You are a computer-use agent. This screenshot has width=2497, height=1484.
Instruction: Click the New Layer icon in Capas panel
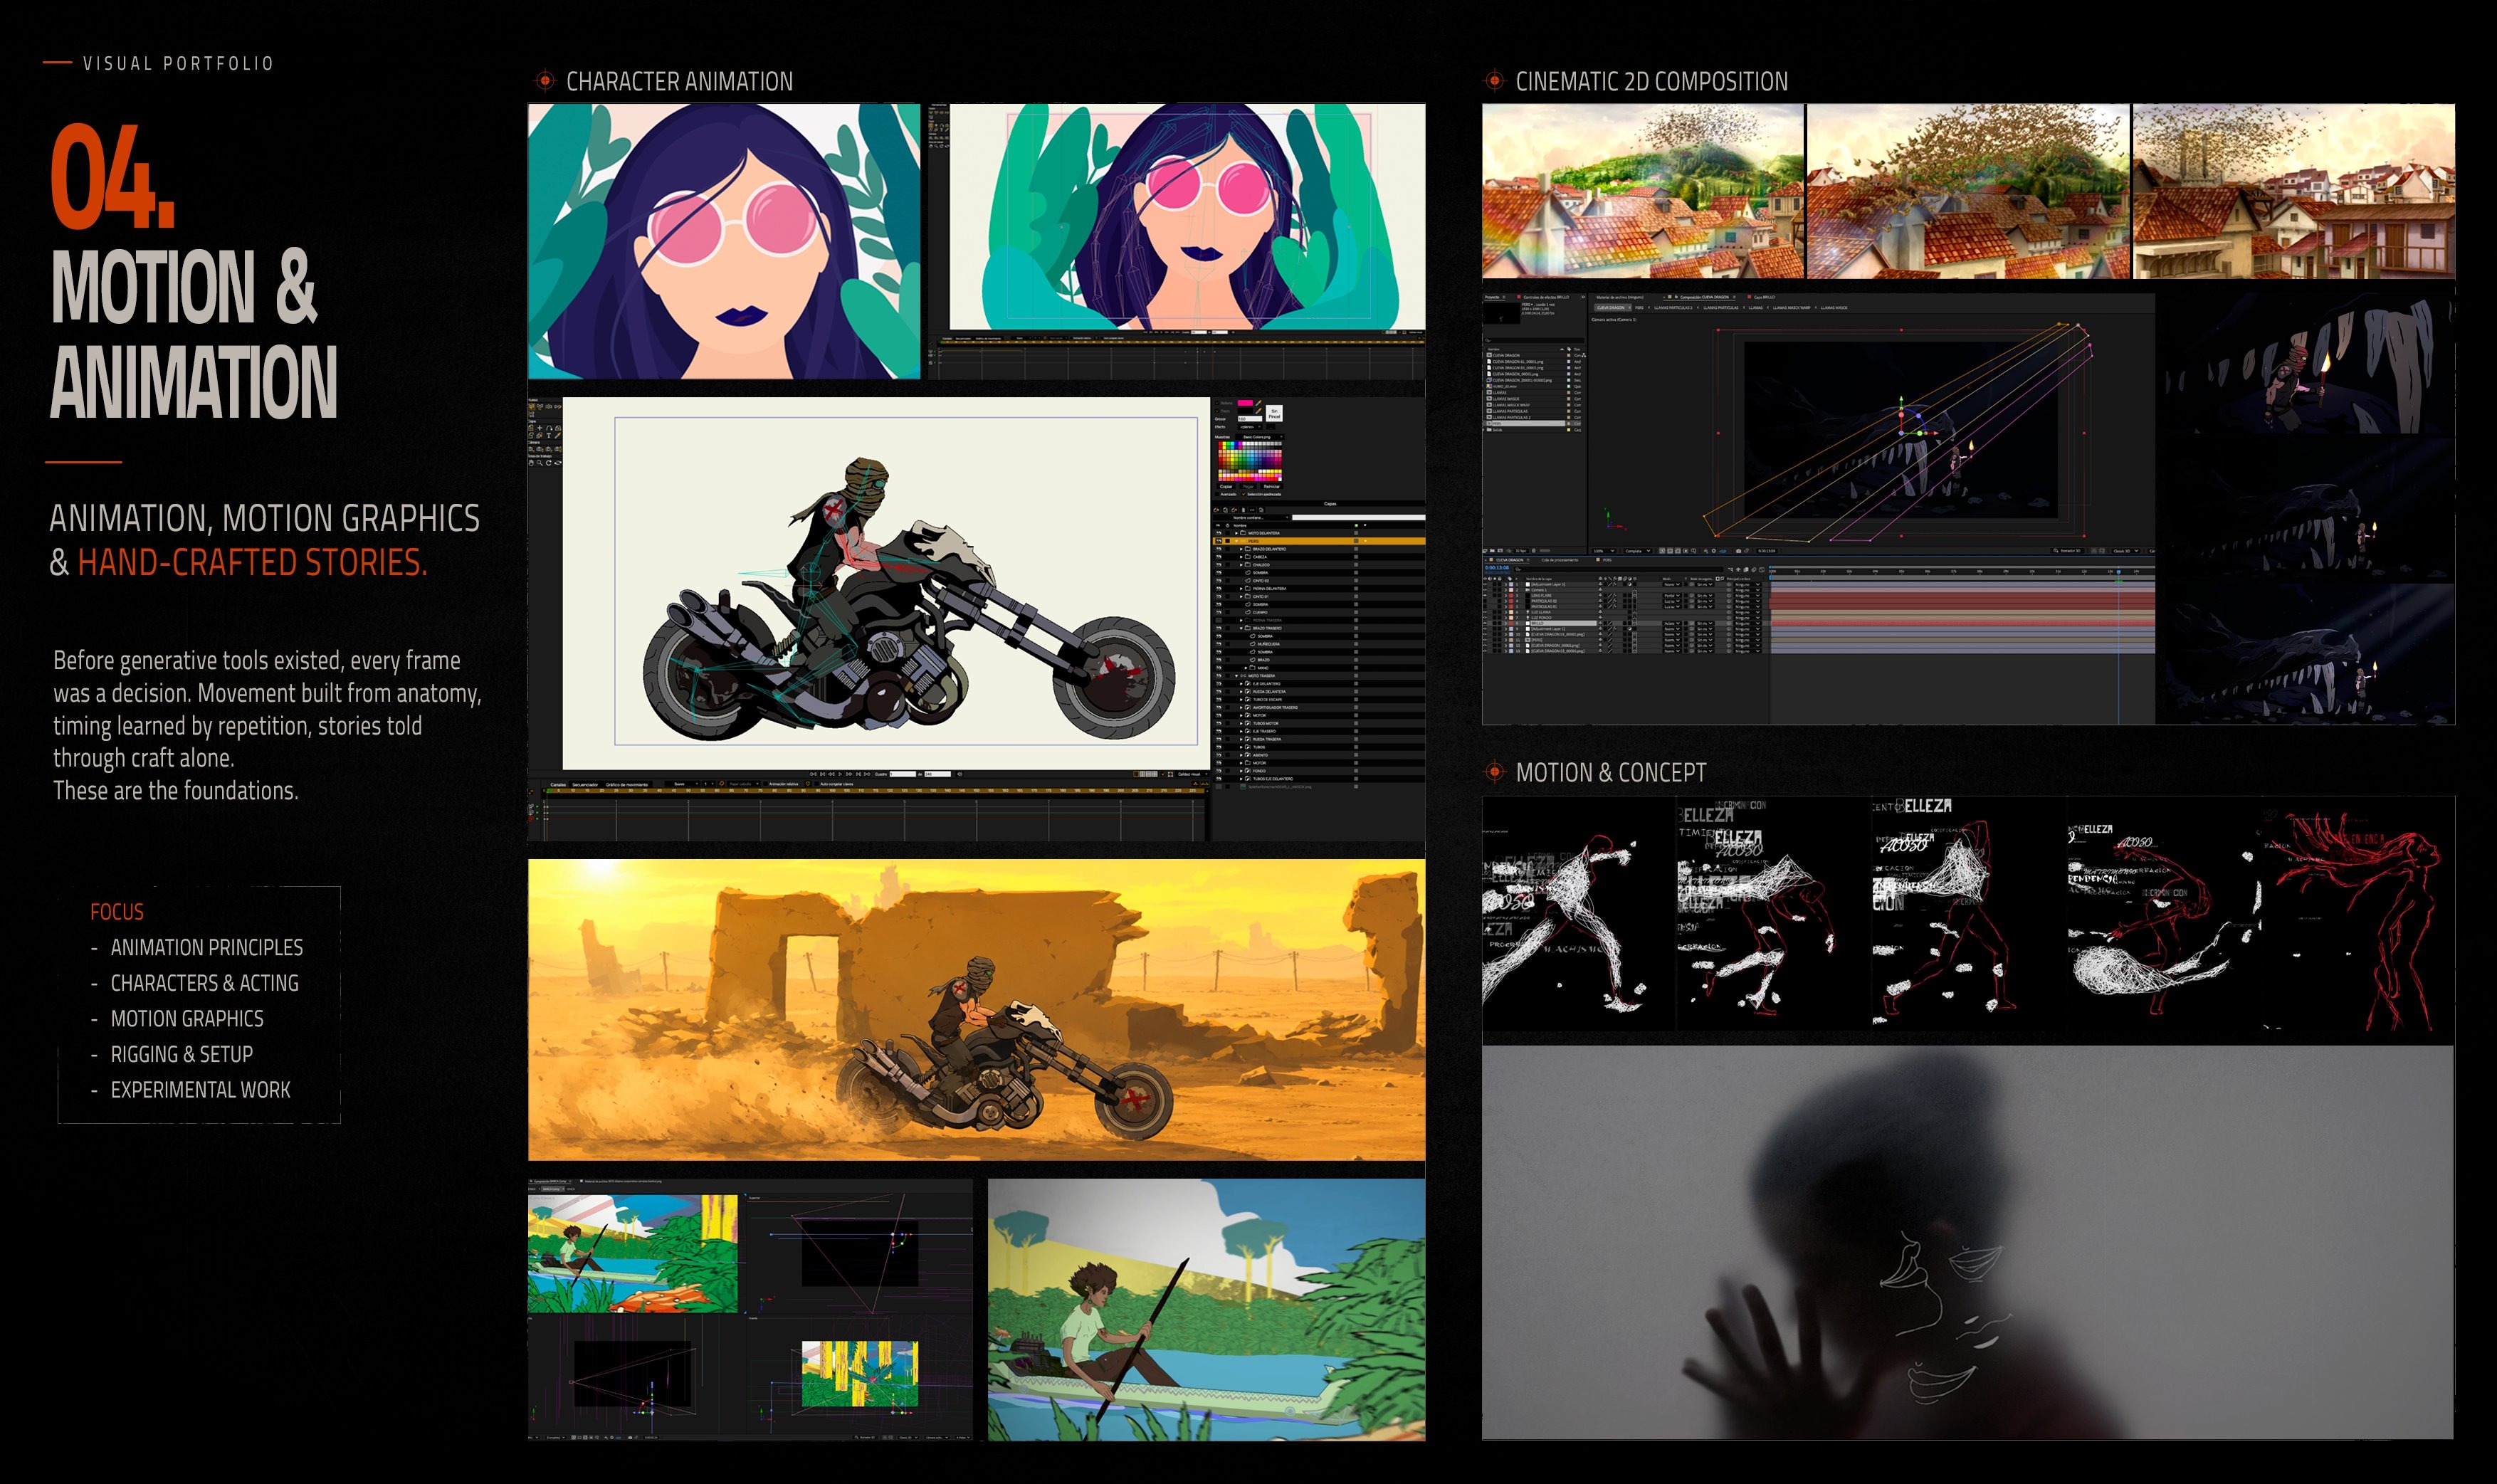coord(1217,510)
